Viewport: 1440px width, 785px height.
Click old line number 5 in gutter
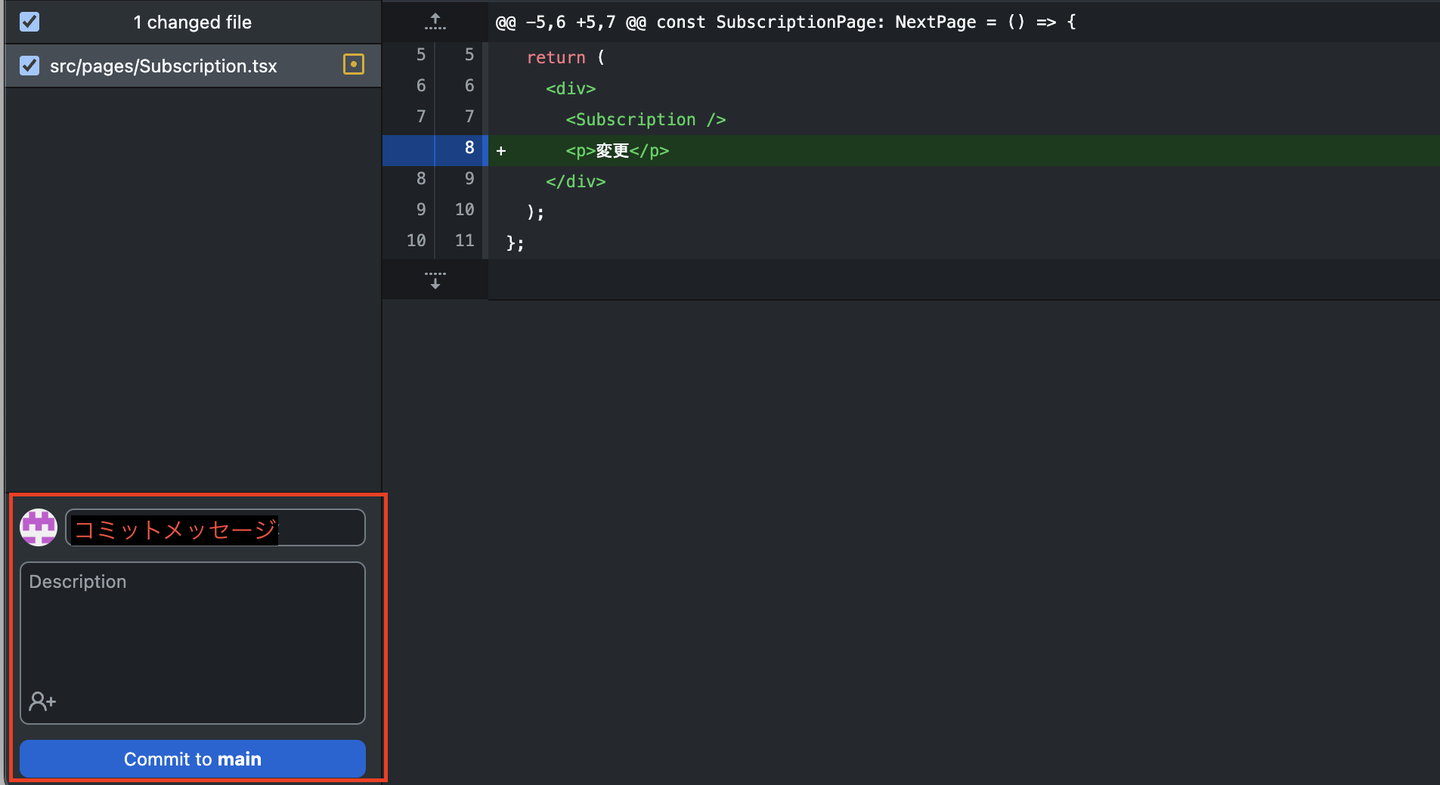tap(420, 56)
